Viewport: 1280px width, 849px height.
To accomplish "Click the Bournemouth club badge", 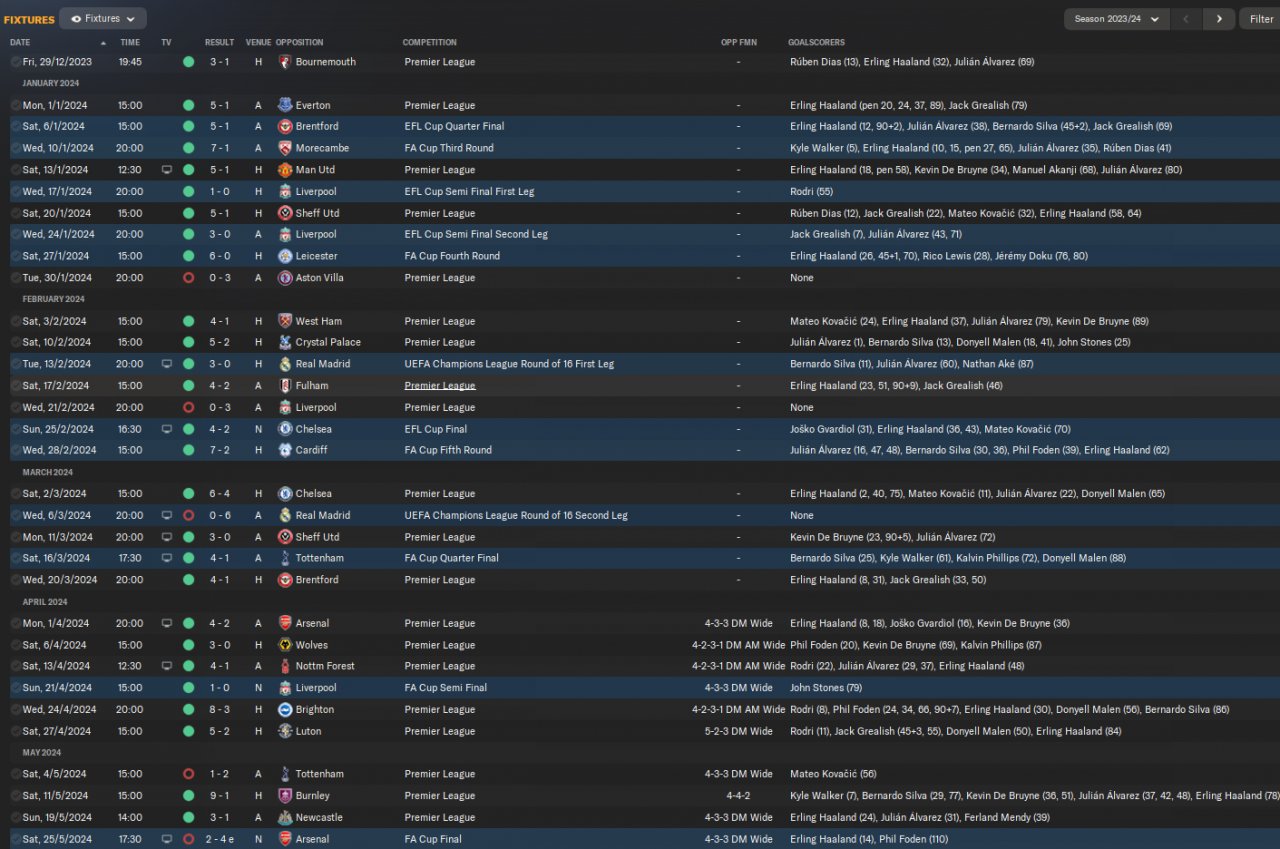I will coord(285,62).
